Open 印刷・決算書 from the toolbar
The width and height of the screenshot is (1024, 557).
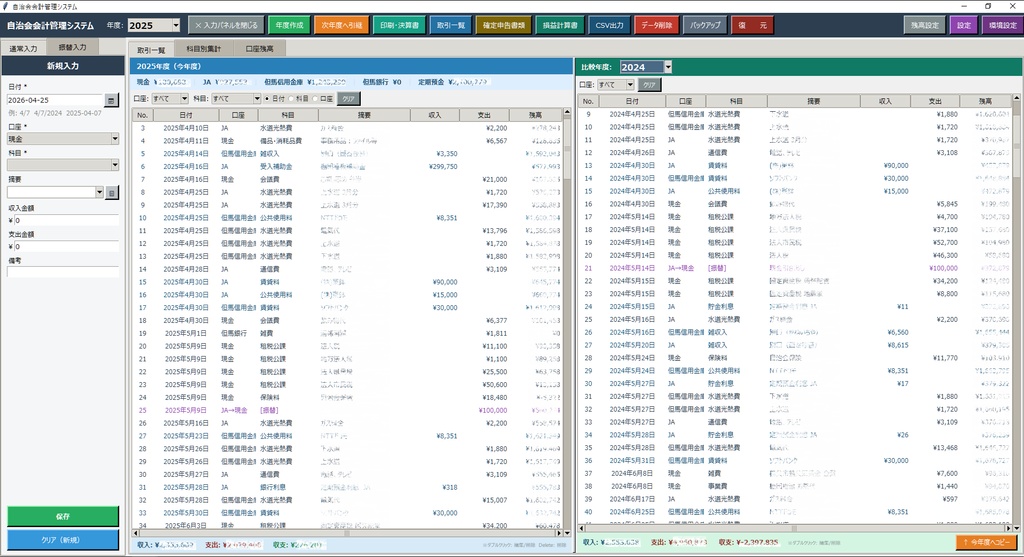[x=400, y=25]
